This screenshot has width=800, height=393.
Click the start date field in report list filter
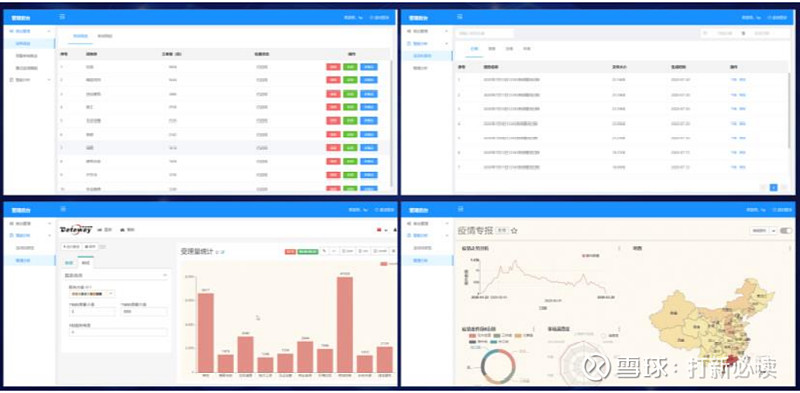[x=724, y=34]
